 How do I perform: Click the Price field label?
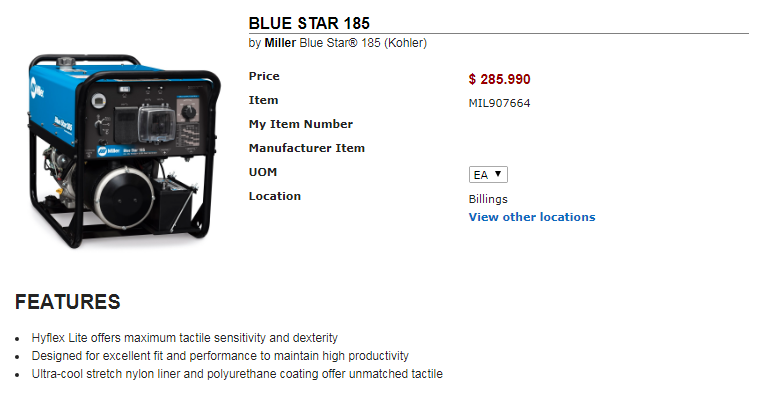pyautogui.click(x=264, y=76)
